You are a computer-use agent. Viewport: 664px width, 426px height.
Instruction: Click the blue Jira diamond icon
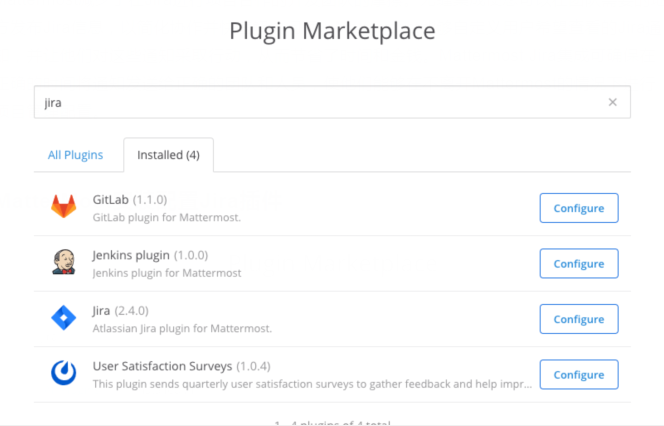click(64, 318)
